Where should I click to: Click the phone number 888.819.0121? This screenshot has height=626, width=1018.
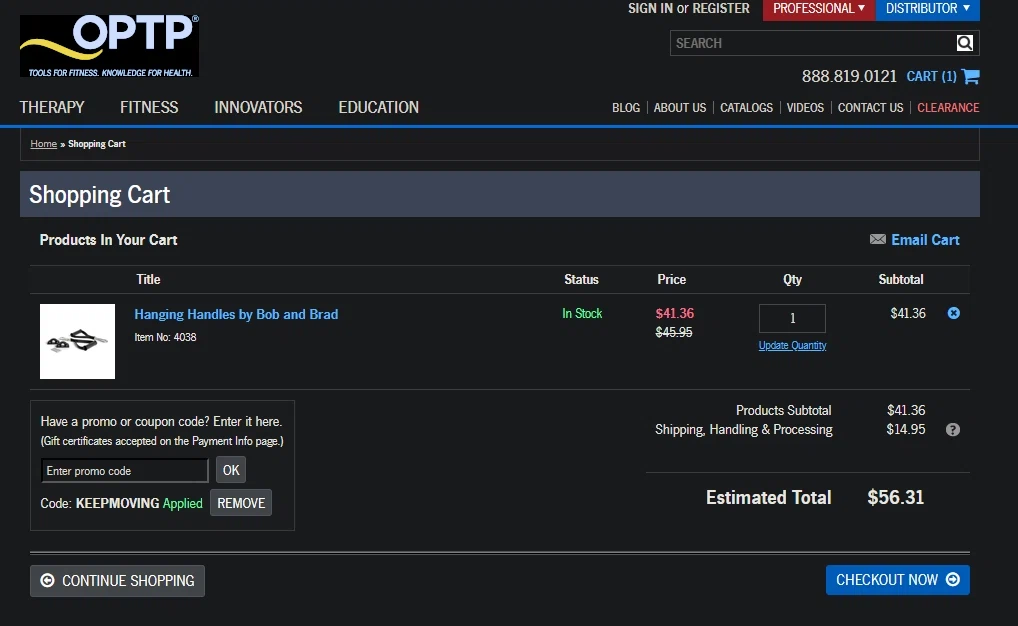tap(849, 77)
